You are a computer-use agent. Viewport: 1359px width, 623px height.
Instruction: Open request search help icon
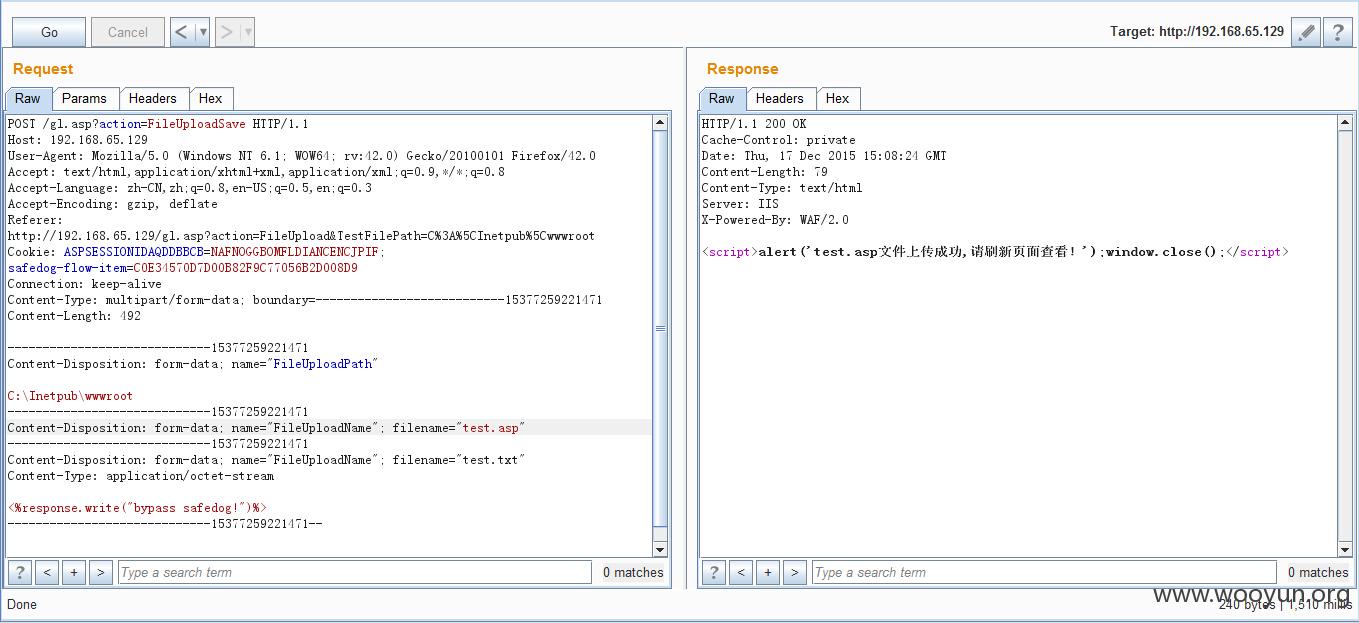pos(19,572)
